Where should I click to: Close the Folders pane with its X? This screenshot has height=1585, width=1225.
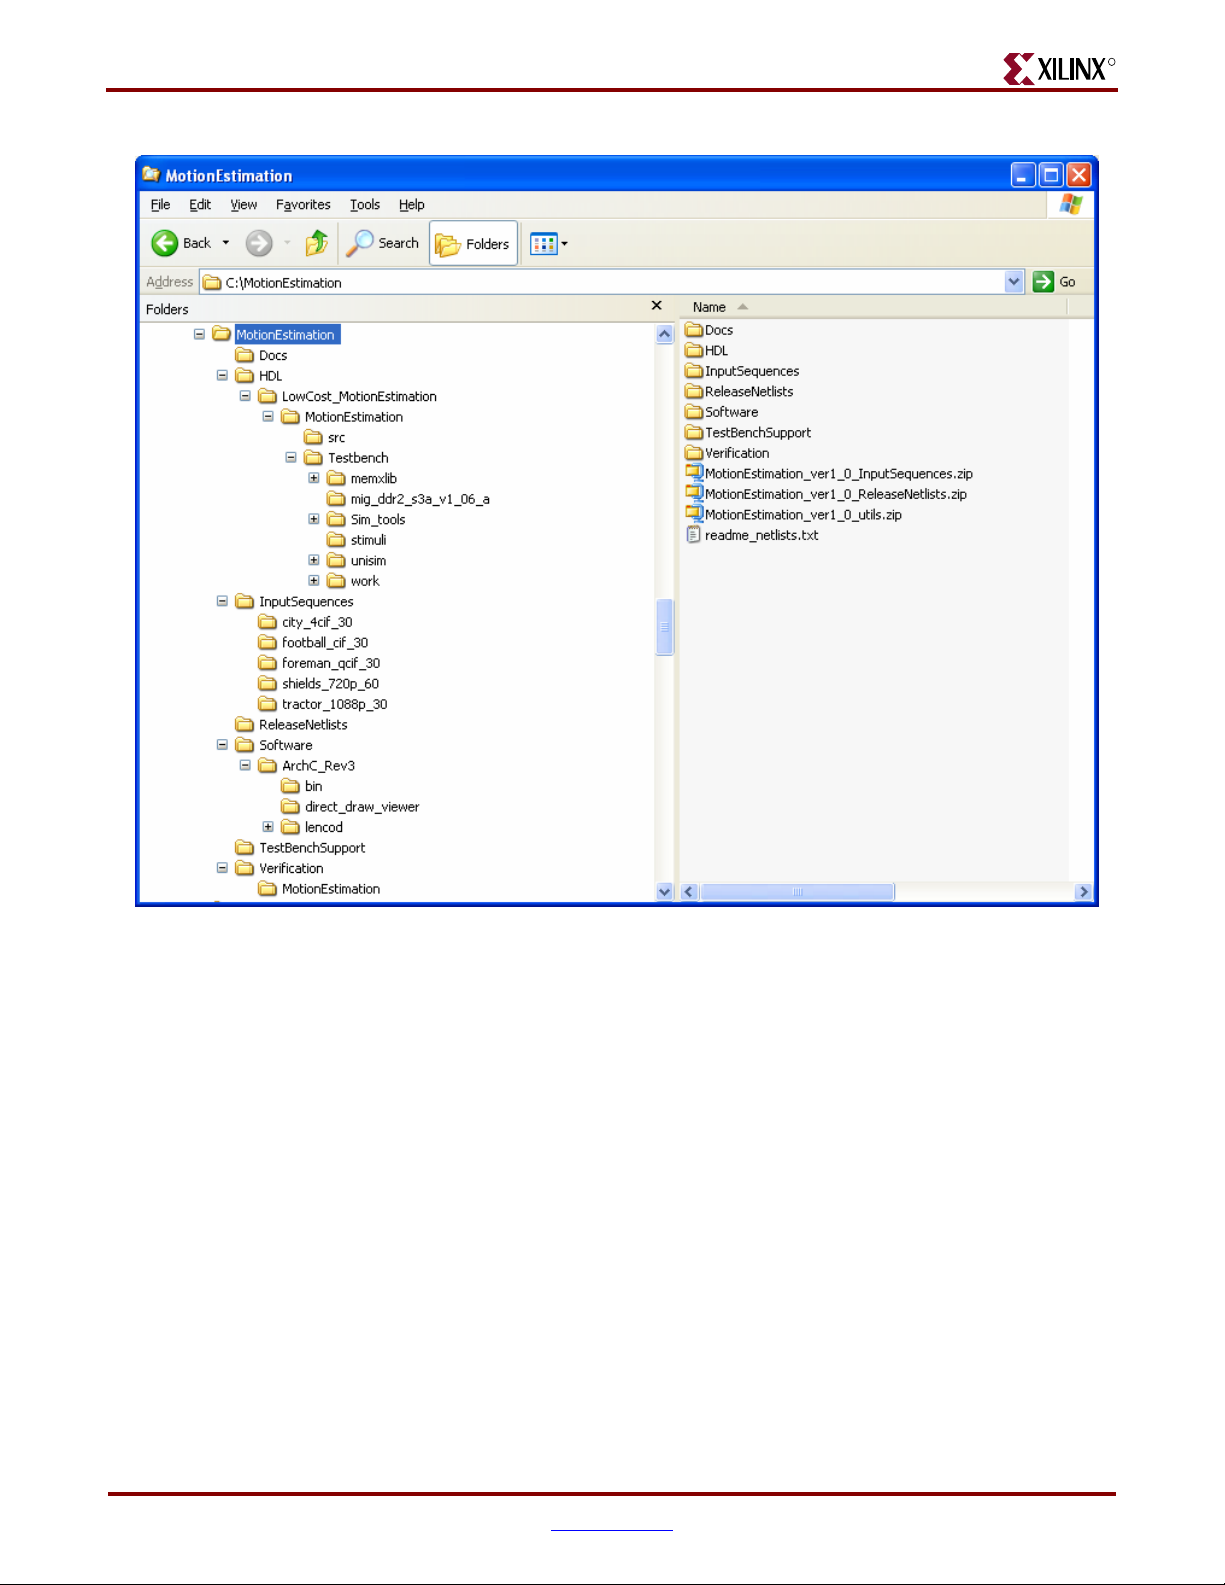pyautogui.click(x=657, y=306)
